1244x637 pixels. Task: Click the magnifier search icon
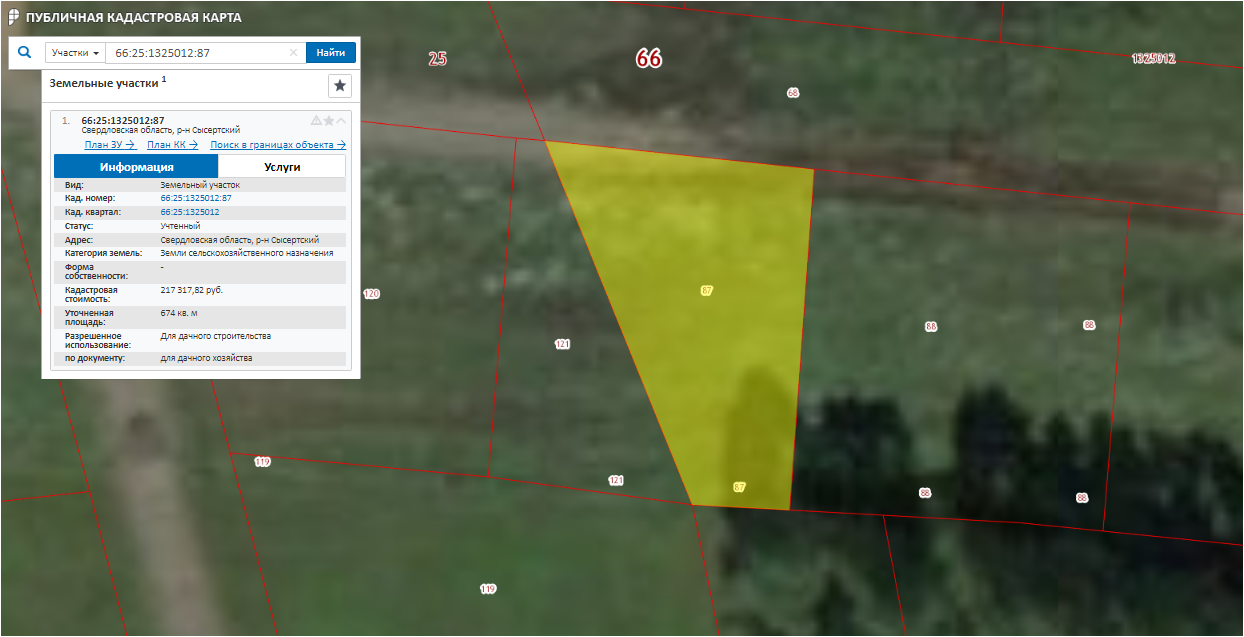tap(26, 52)
